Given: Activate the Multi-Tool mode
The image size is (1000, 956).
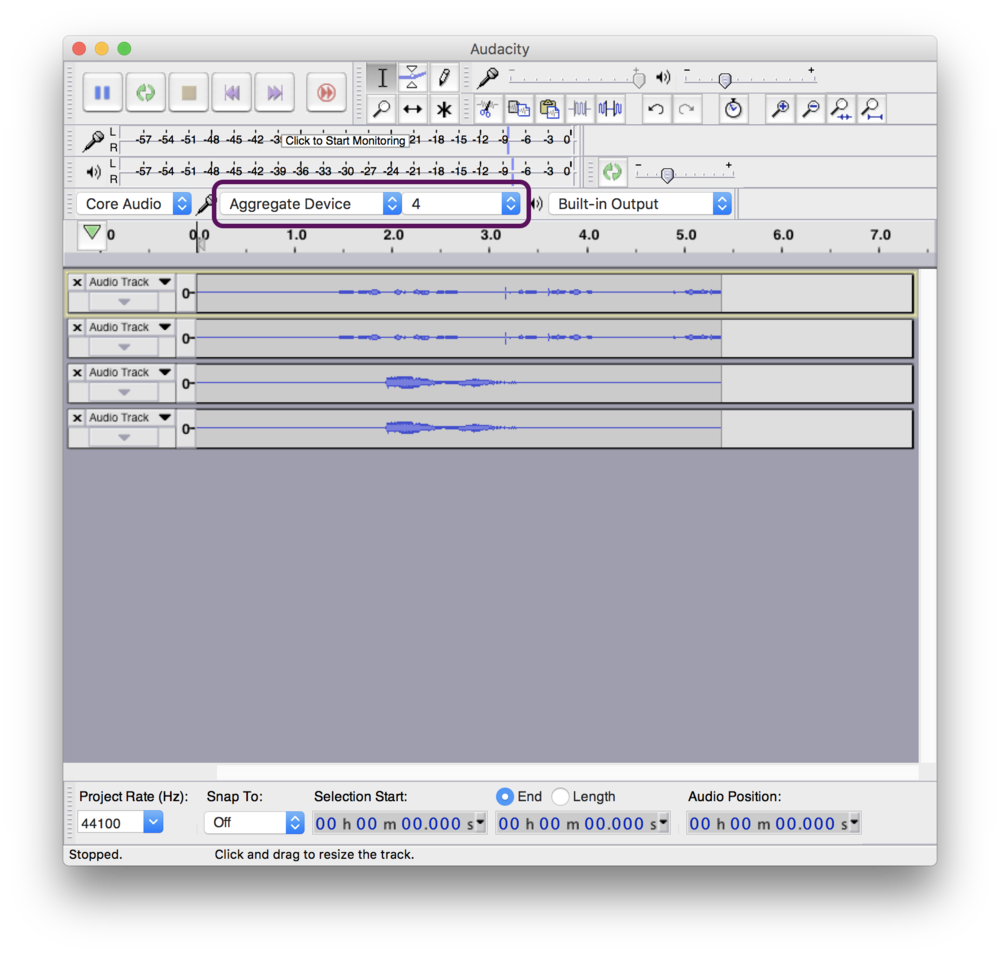Looking at the screenshot, I should pyautogui.click(x=443, y=109).
